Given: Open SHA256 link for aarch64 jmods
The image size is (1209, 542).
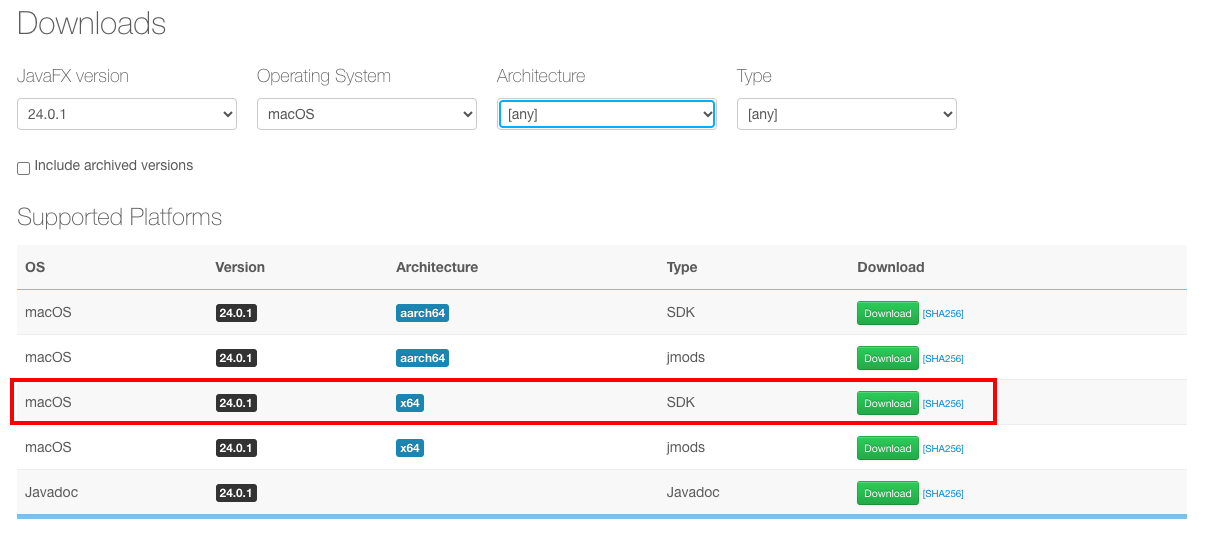Looking at the screenshot, I should 942,359.
